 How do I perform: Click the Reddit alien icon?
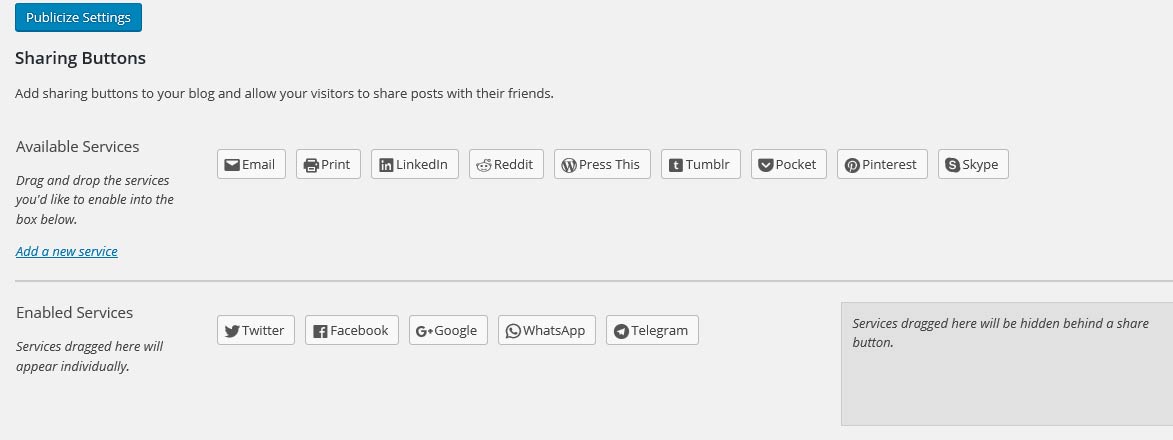click(x=484, y=165)
